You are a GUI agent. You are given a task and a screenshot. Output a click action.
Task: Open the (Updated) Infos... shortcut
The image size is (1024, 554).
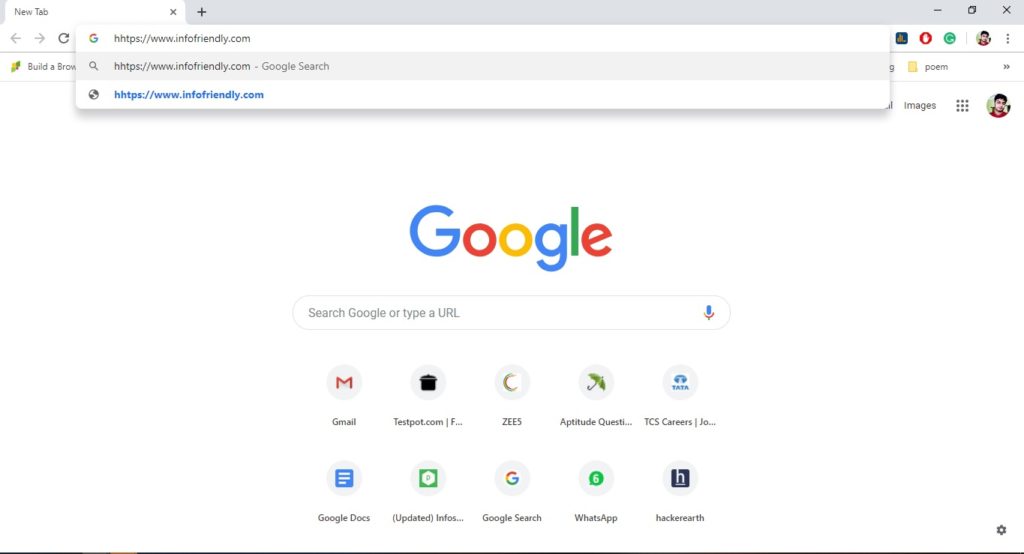428,491
